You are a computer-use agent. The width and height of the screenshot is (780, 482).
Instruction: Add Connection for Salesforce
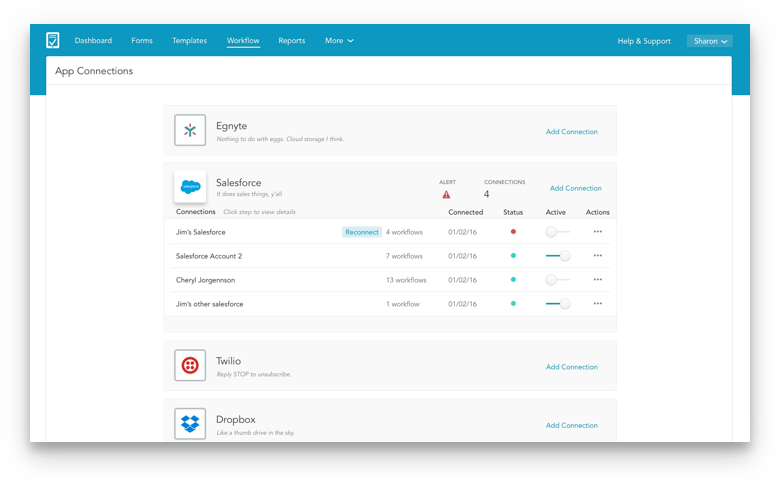(x=576, y=188)
